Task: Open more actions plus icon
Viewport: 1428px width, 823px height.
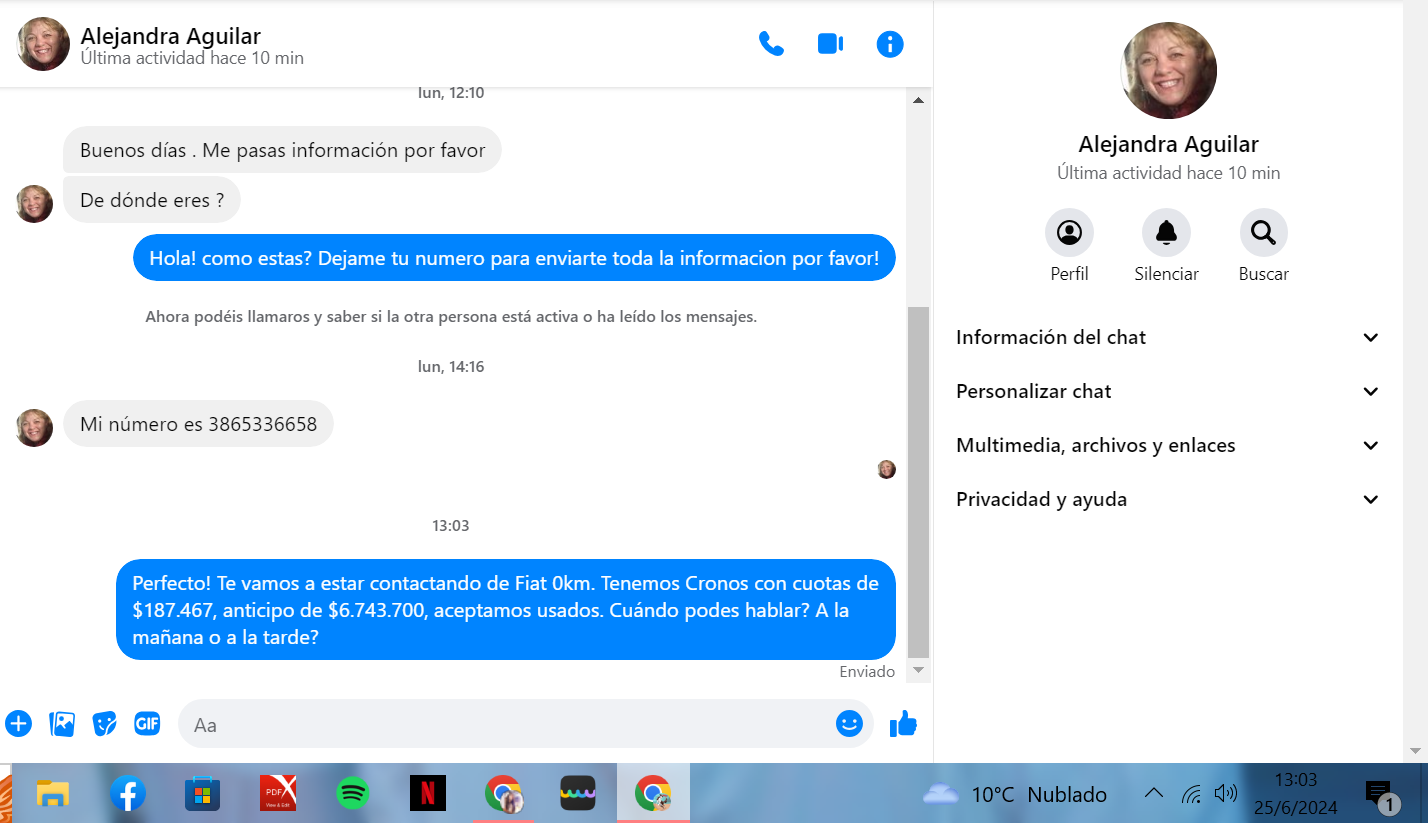Action: (x=19, y=723)
